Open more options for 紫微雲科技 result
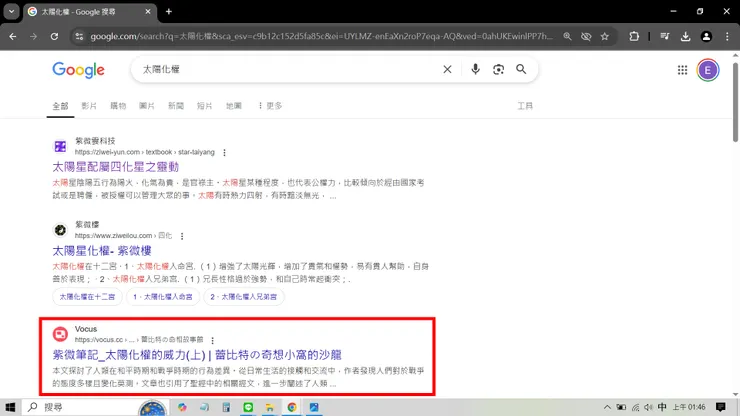The width and height of the screenshot is (740, 416). pos(224,153)
